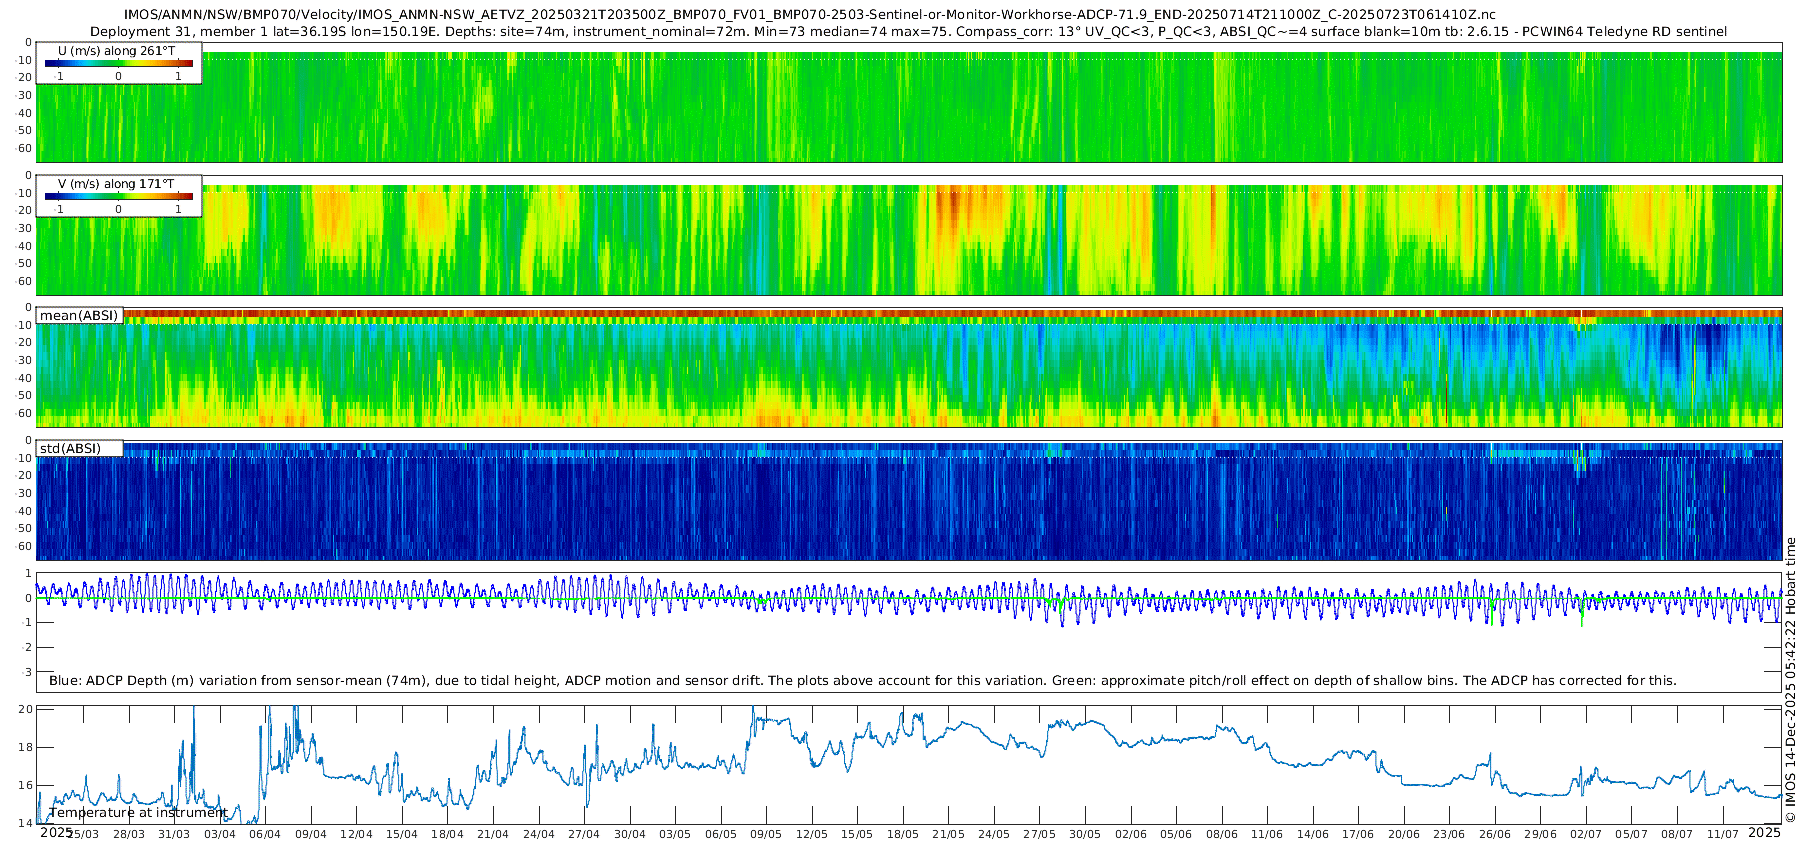The height and width of the screenshot is (850, 1800).
Task: Click the 'Temperature at instrument' label
Action: point(138,813)
